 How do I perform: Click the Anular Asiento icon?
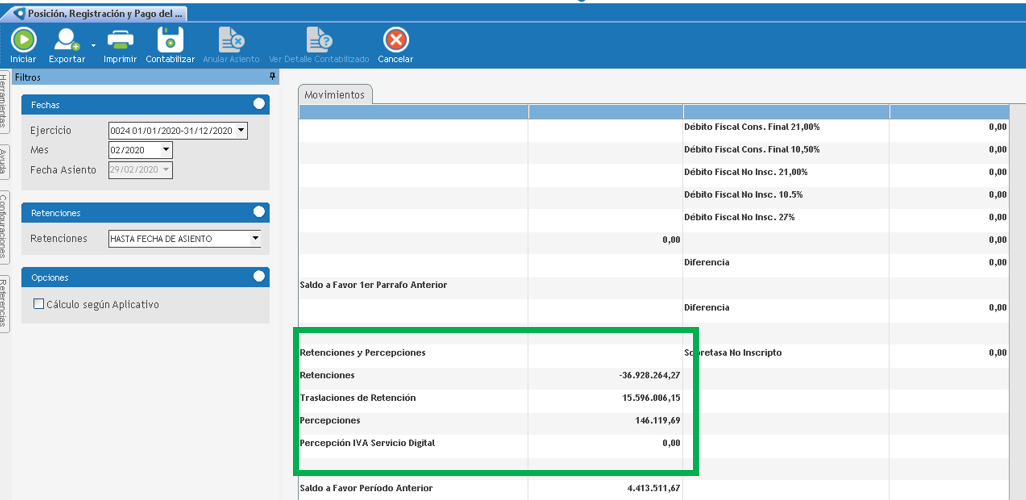231,40
